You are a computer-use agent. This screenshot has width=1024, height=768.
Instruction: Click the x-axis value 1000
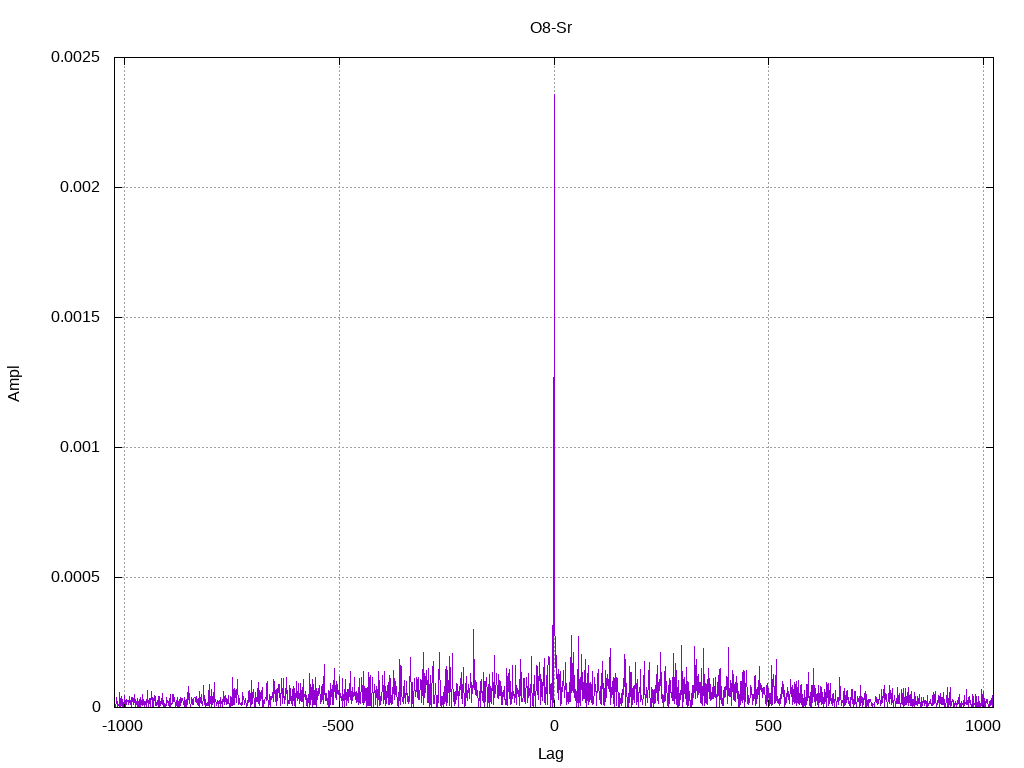(983, 726)
